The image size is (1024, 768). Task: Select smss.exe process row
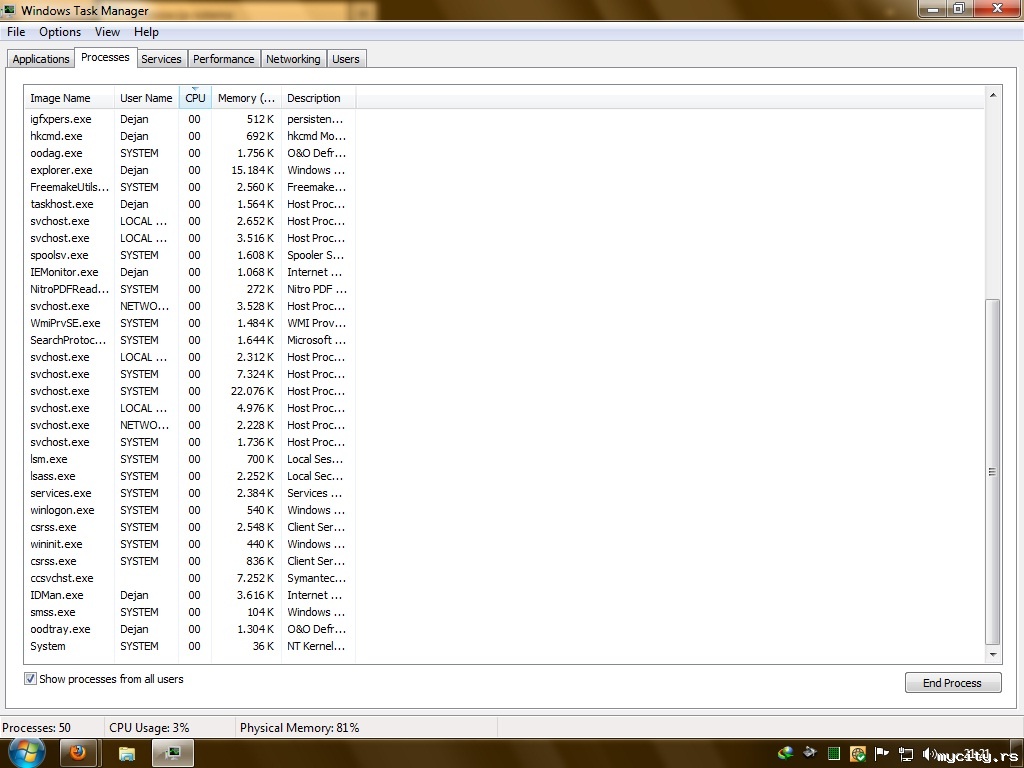189,612
